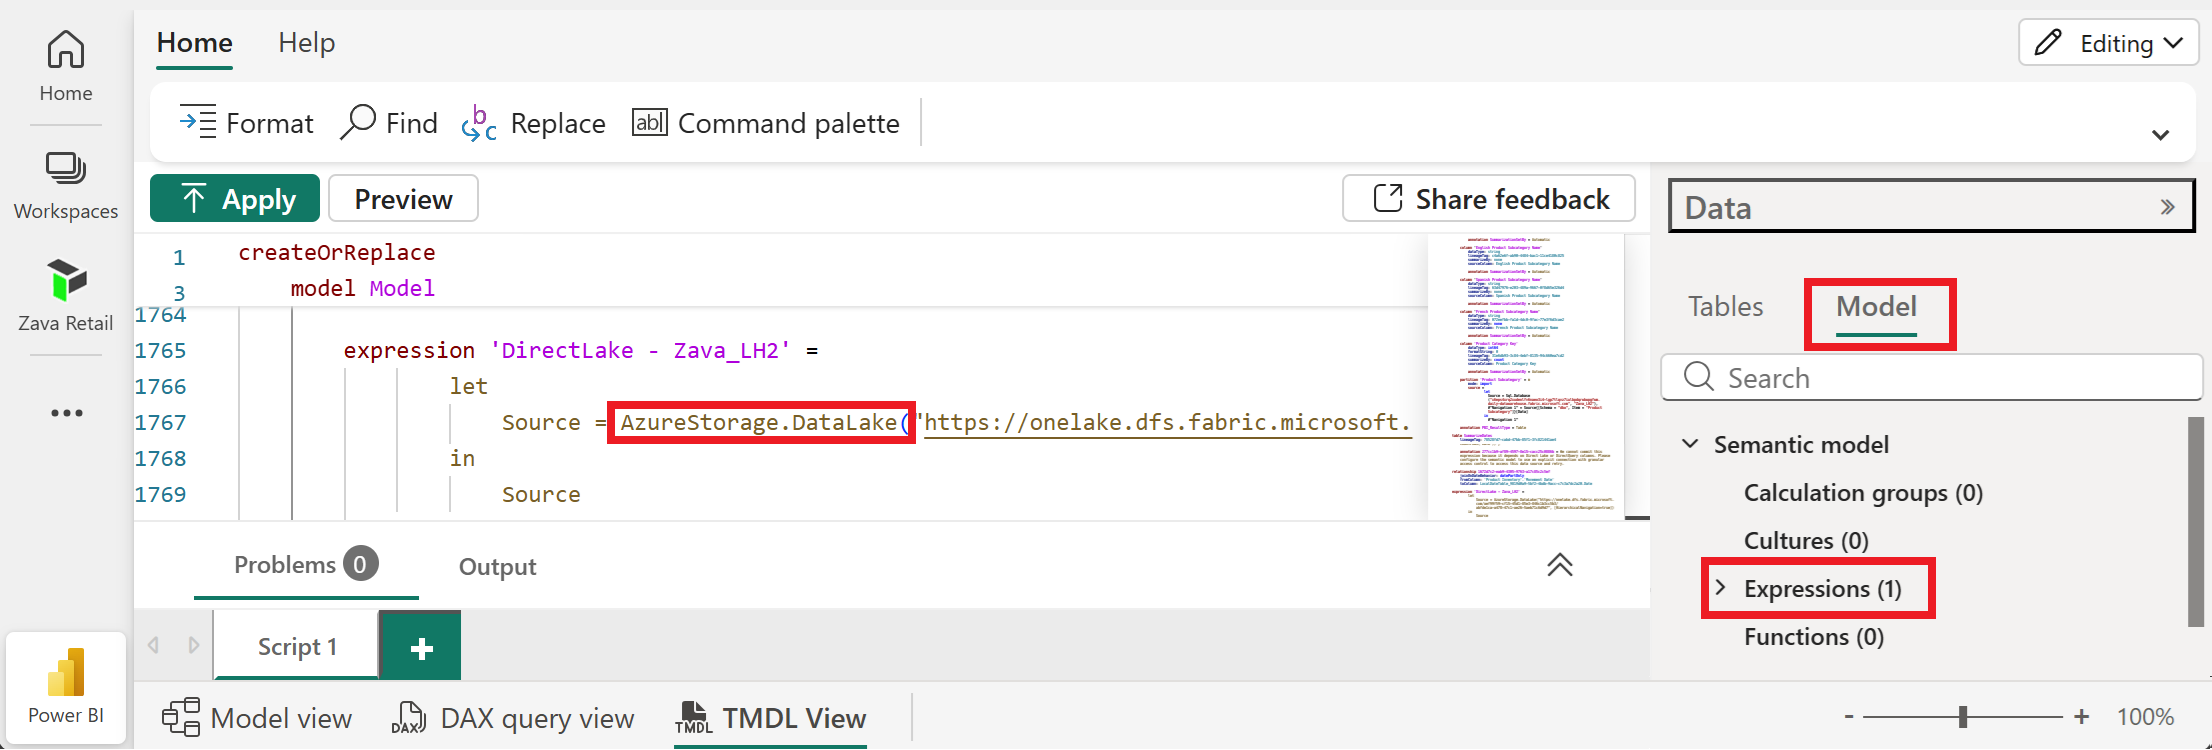Open the Workspaces pane

[66, 186]
